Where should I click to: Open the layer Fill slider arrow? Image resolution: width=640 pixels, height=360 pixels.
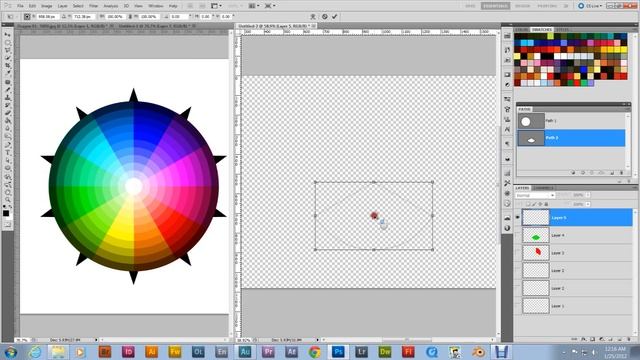coord(588,204)
